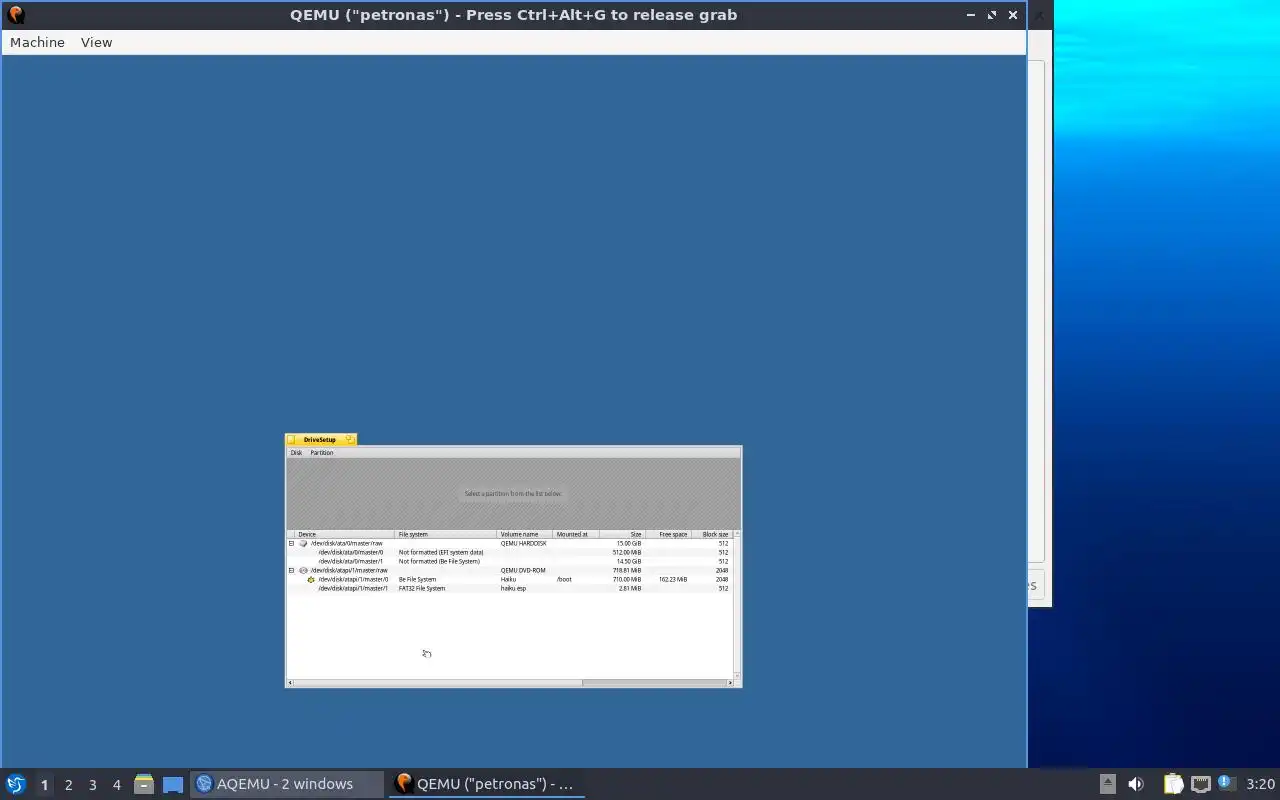Open the Partition menu in DriveSetup

coord(322,453)
